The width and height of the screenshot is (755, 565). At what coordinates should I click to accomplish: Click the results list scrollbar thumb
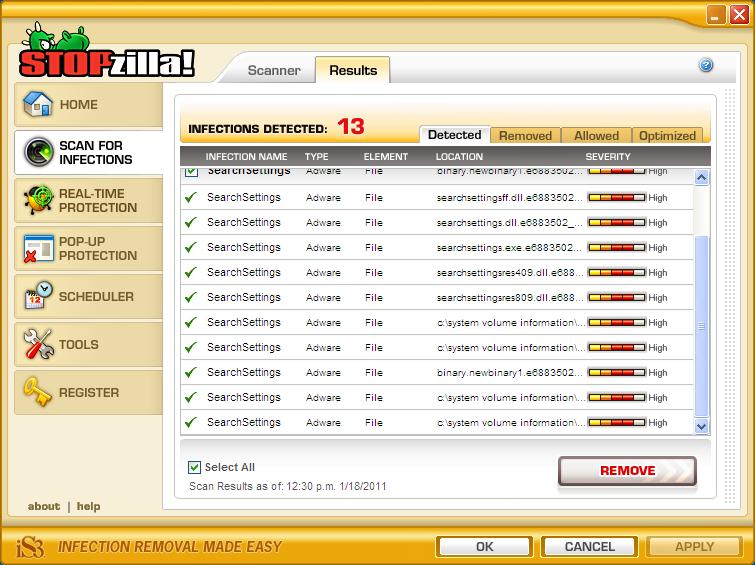(x=702, y=326)
